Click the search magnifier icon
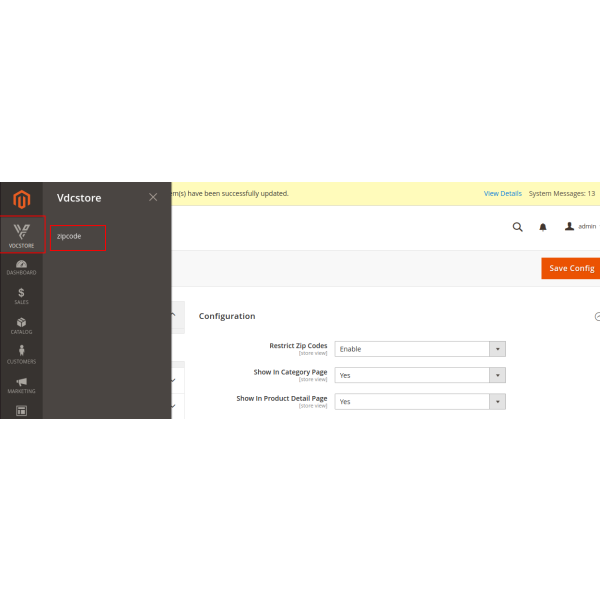 click(x=517, y=227)
